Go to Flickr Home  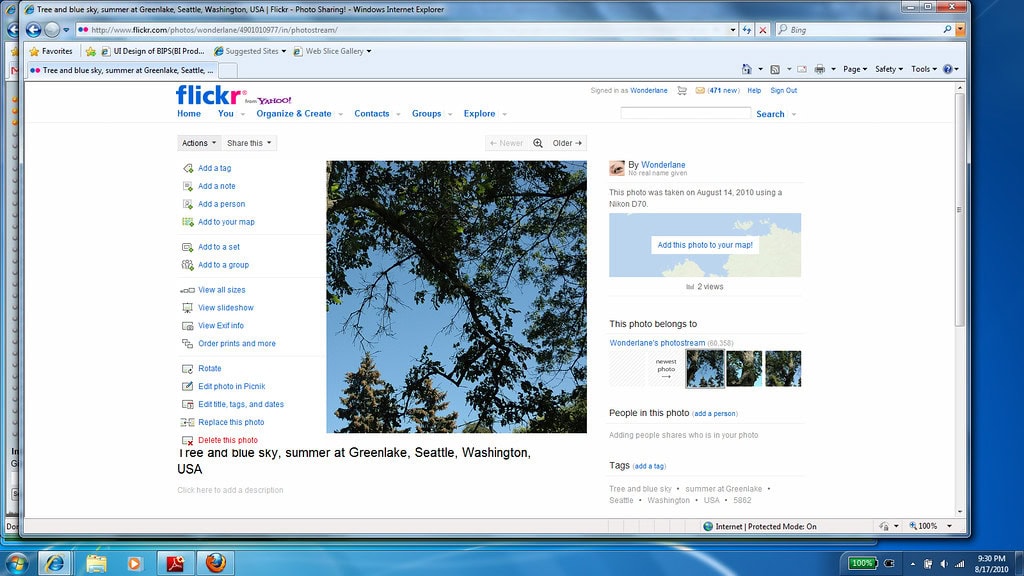point(189,114)
